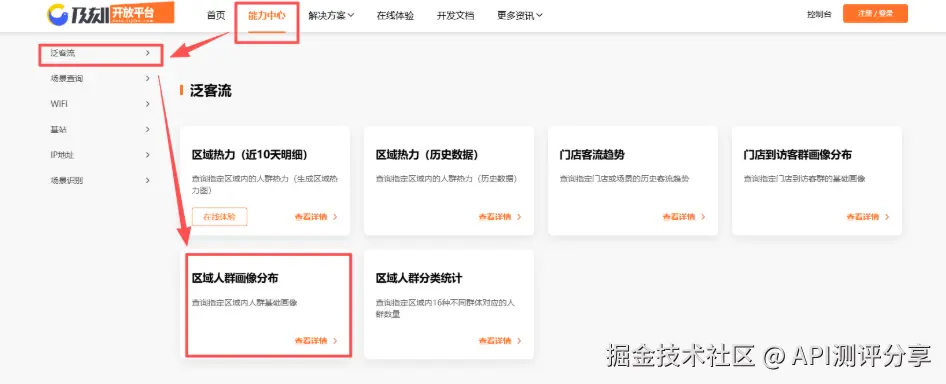Click 在线体验 button on 区域热力 card

pyautogui.click(x=220, y=216)
